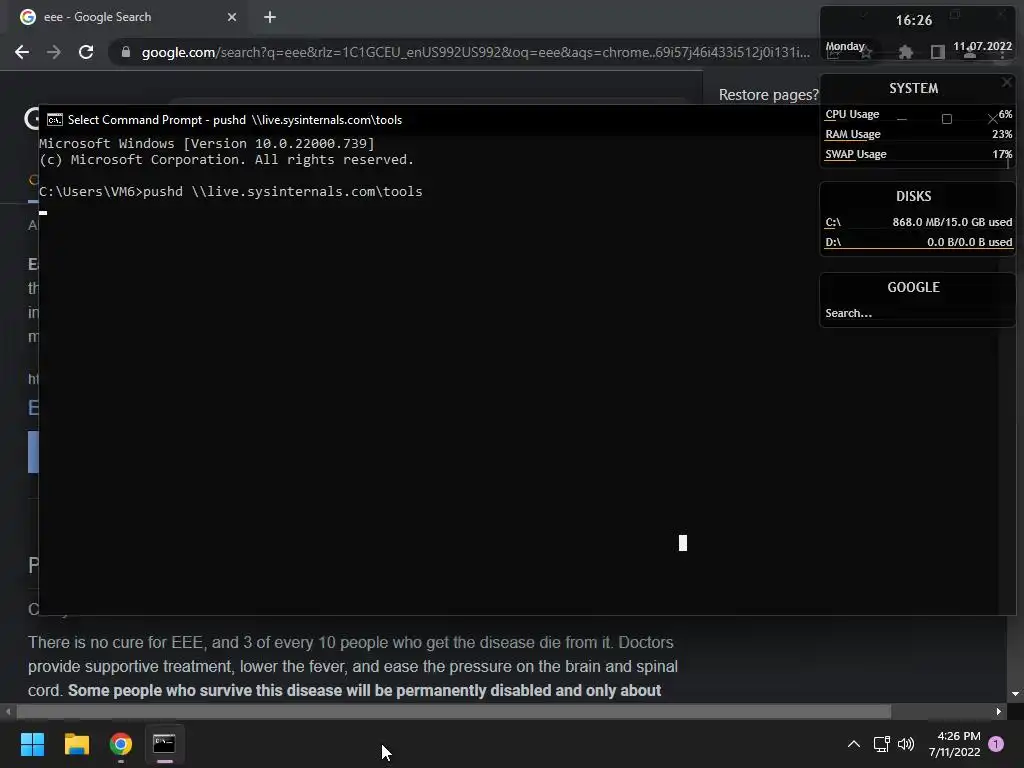Open Windows Start menu
Screen dimensions: 1024x768
coord(32,744)
